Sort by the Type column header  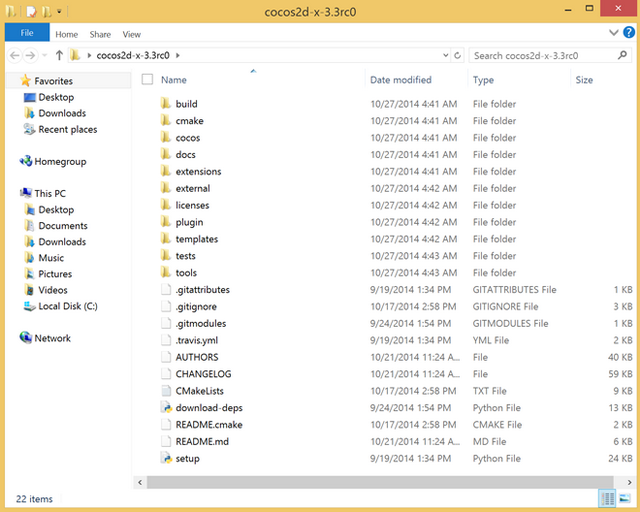[x=483, y=80]
